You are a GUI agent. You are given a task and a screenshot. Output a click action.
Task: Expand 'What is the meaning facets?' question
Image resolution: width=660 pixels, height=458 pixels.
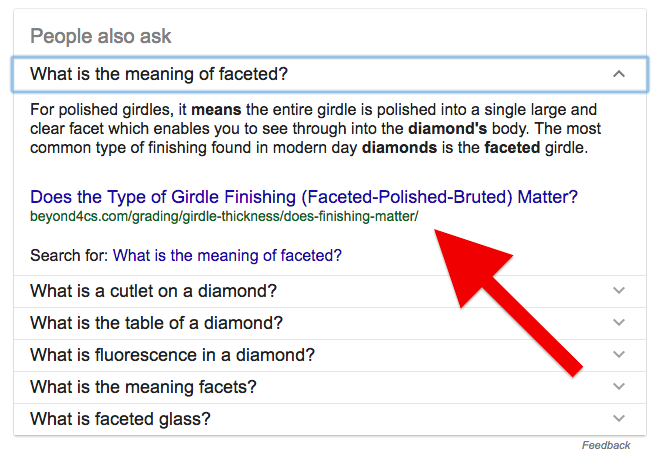(x=143, y=387)
